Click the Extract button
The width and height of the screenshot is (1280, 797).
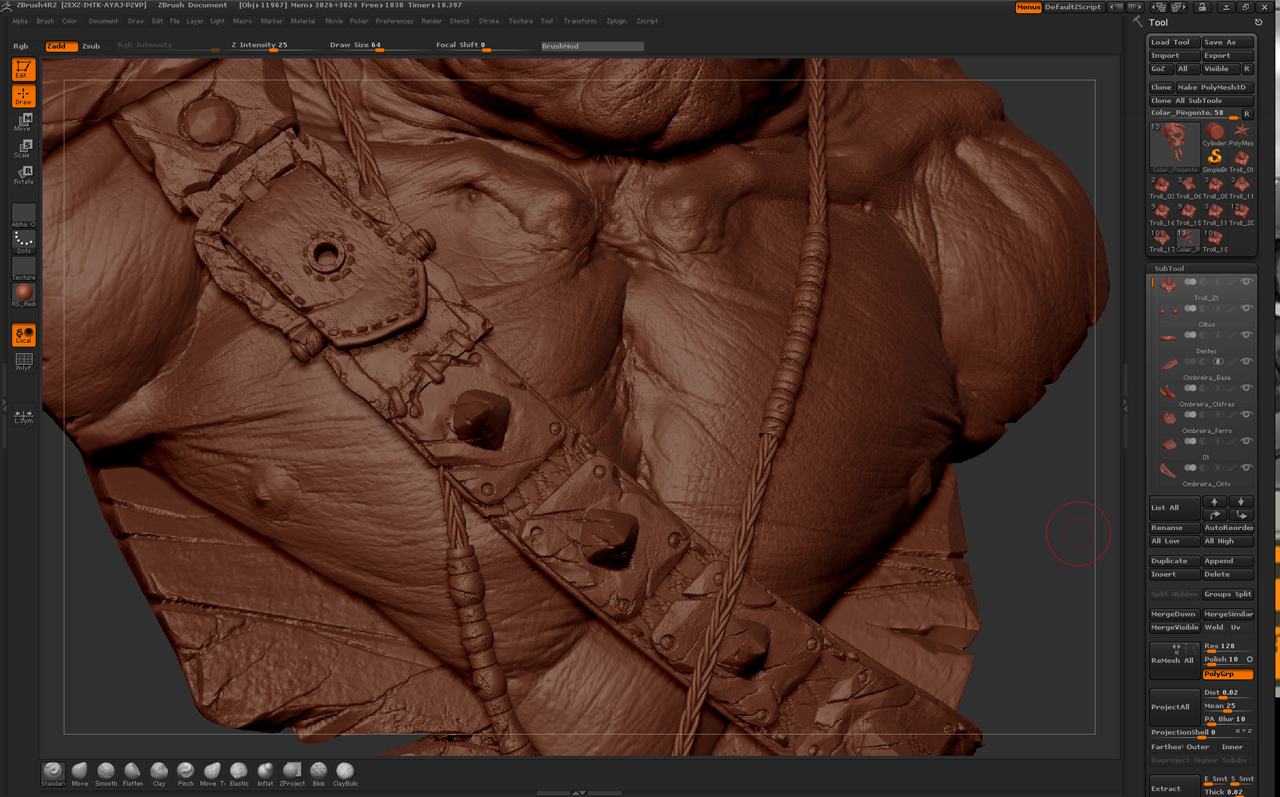point(1174,788)
